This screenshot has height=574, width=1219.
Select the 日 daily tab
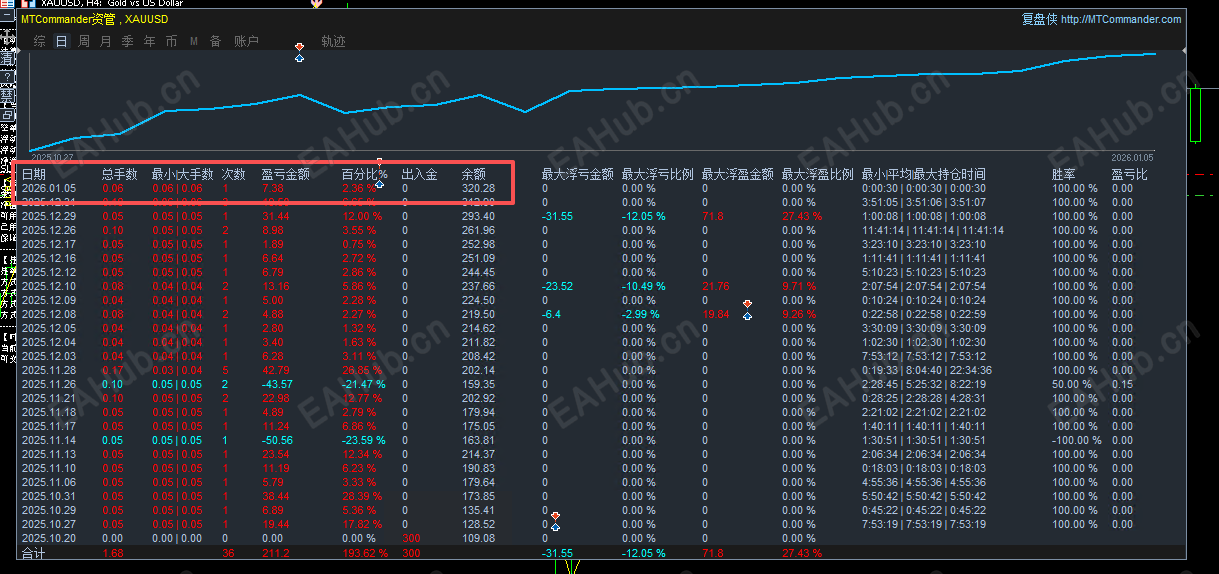(62, 41)
